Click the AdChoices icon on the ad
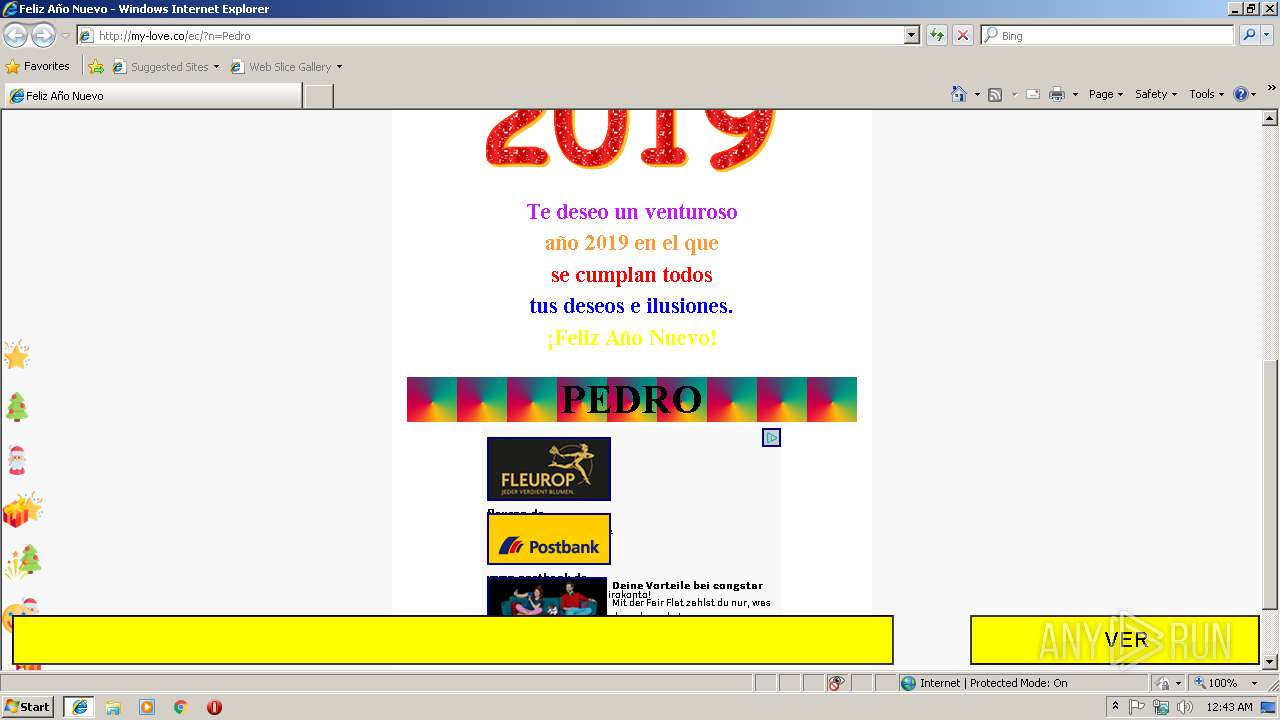The width and height of the screenshot is (1280, 720). (x=771, y=437)
